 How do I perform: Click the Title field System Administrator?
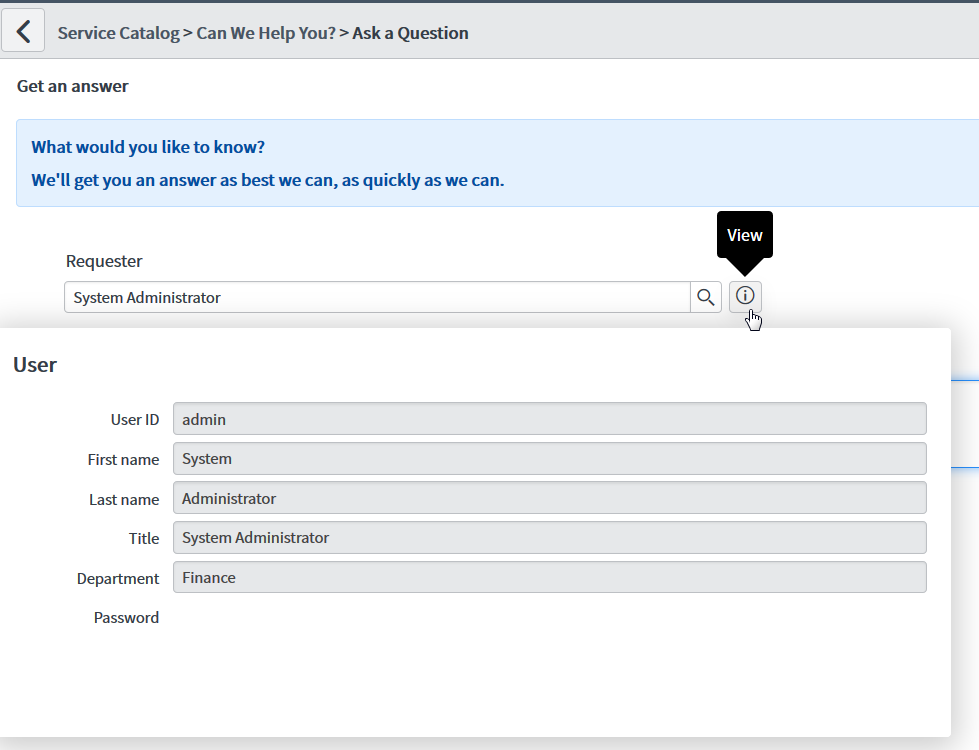[549, 537]
